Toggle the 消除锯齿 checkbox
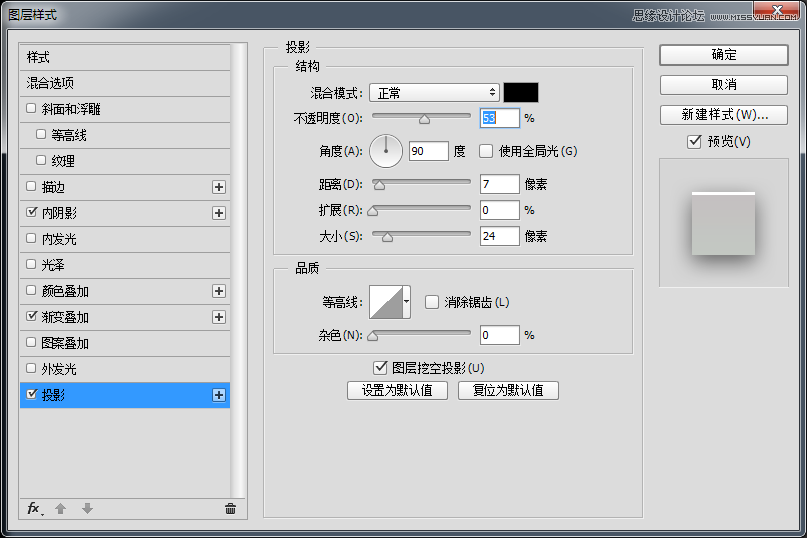The width and height of the screenshot is (807, 538). click(x=432, y=302)
